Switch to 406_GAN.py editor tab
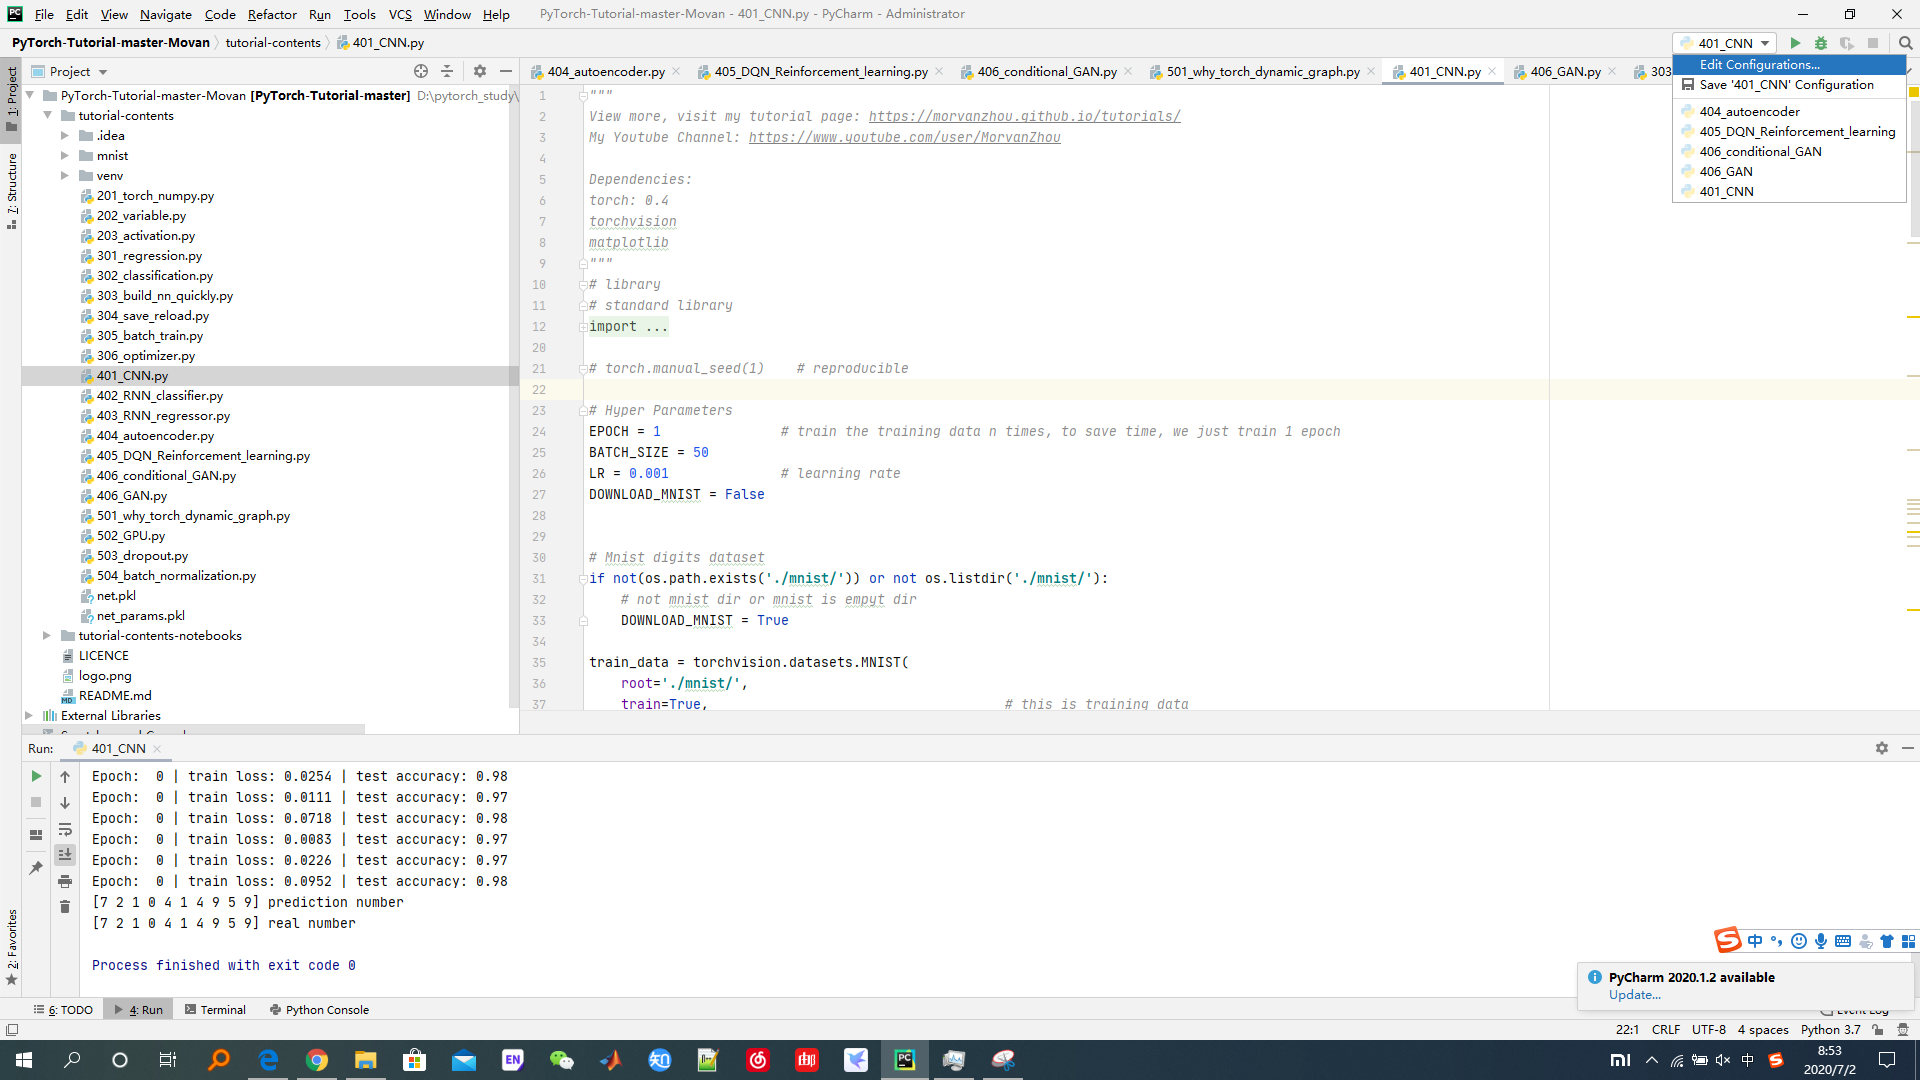The width and height of the screenshot is (1920, 1080). pos(1565,71)
